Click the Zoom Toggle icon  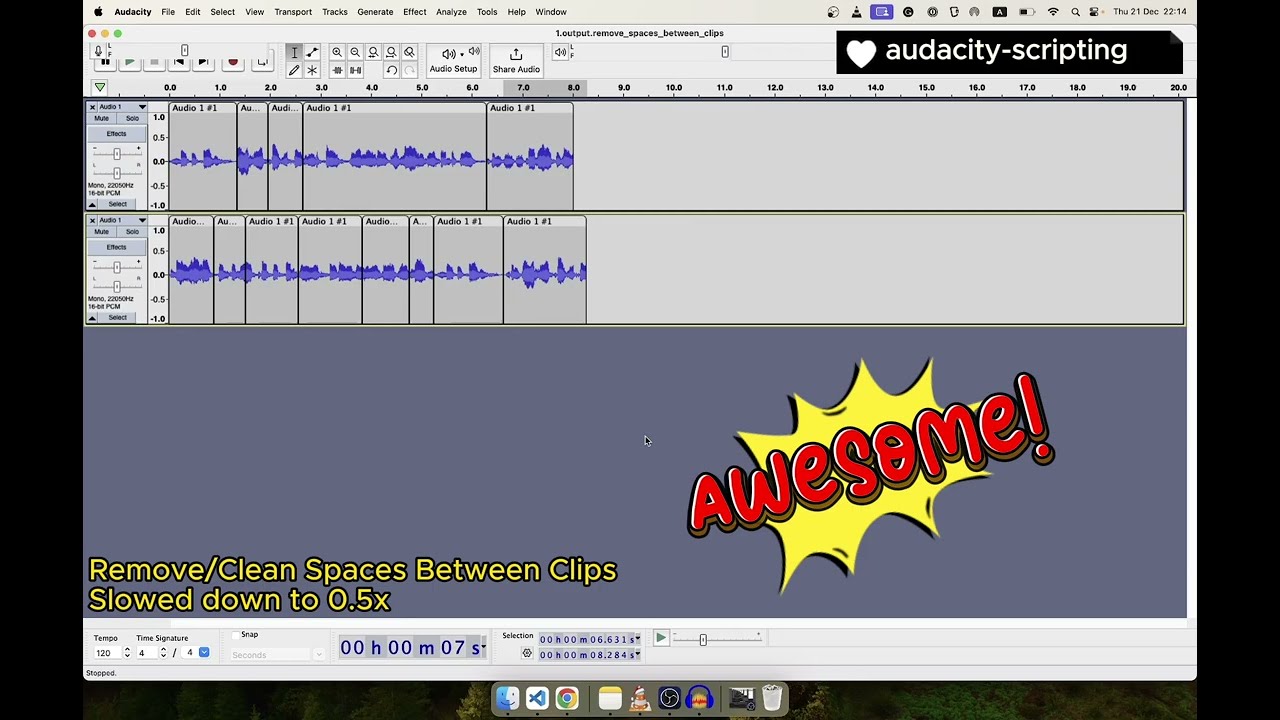(409, 52)
